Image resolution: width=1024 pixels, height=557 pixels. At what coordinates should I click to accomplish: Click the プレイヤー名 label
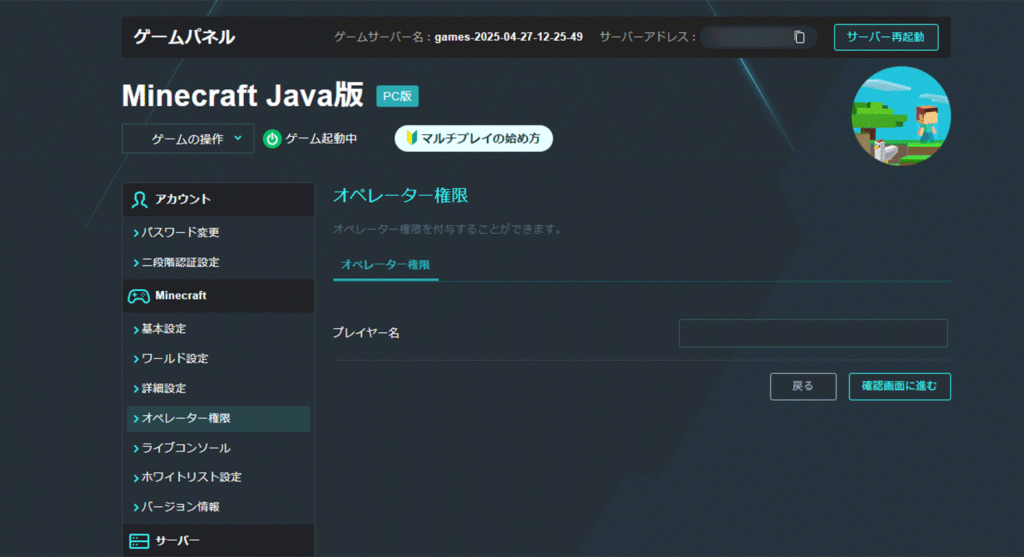coord(366,333)
